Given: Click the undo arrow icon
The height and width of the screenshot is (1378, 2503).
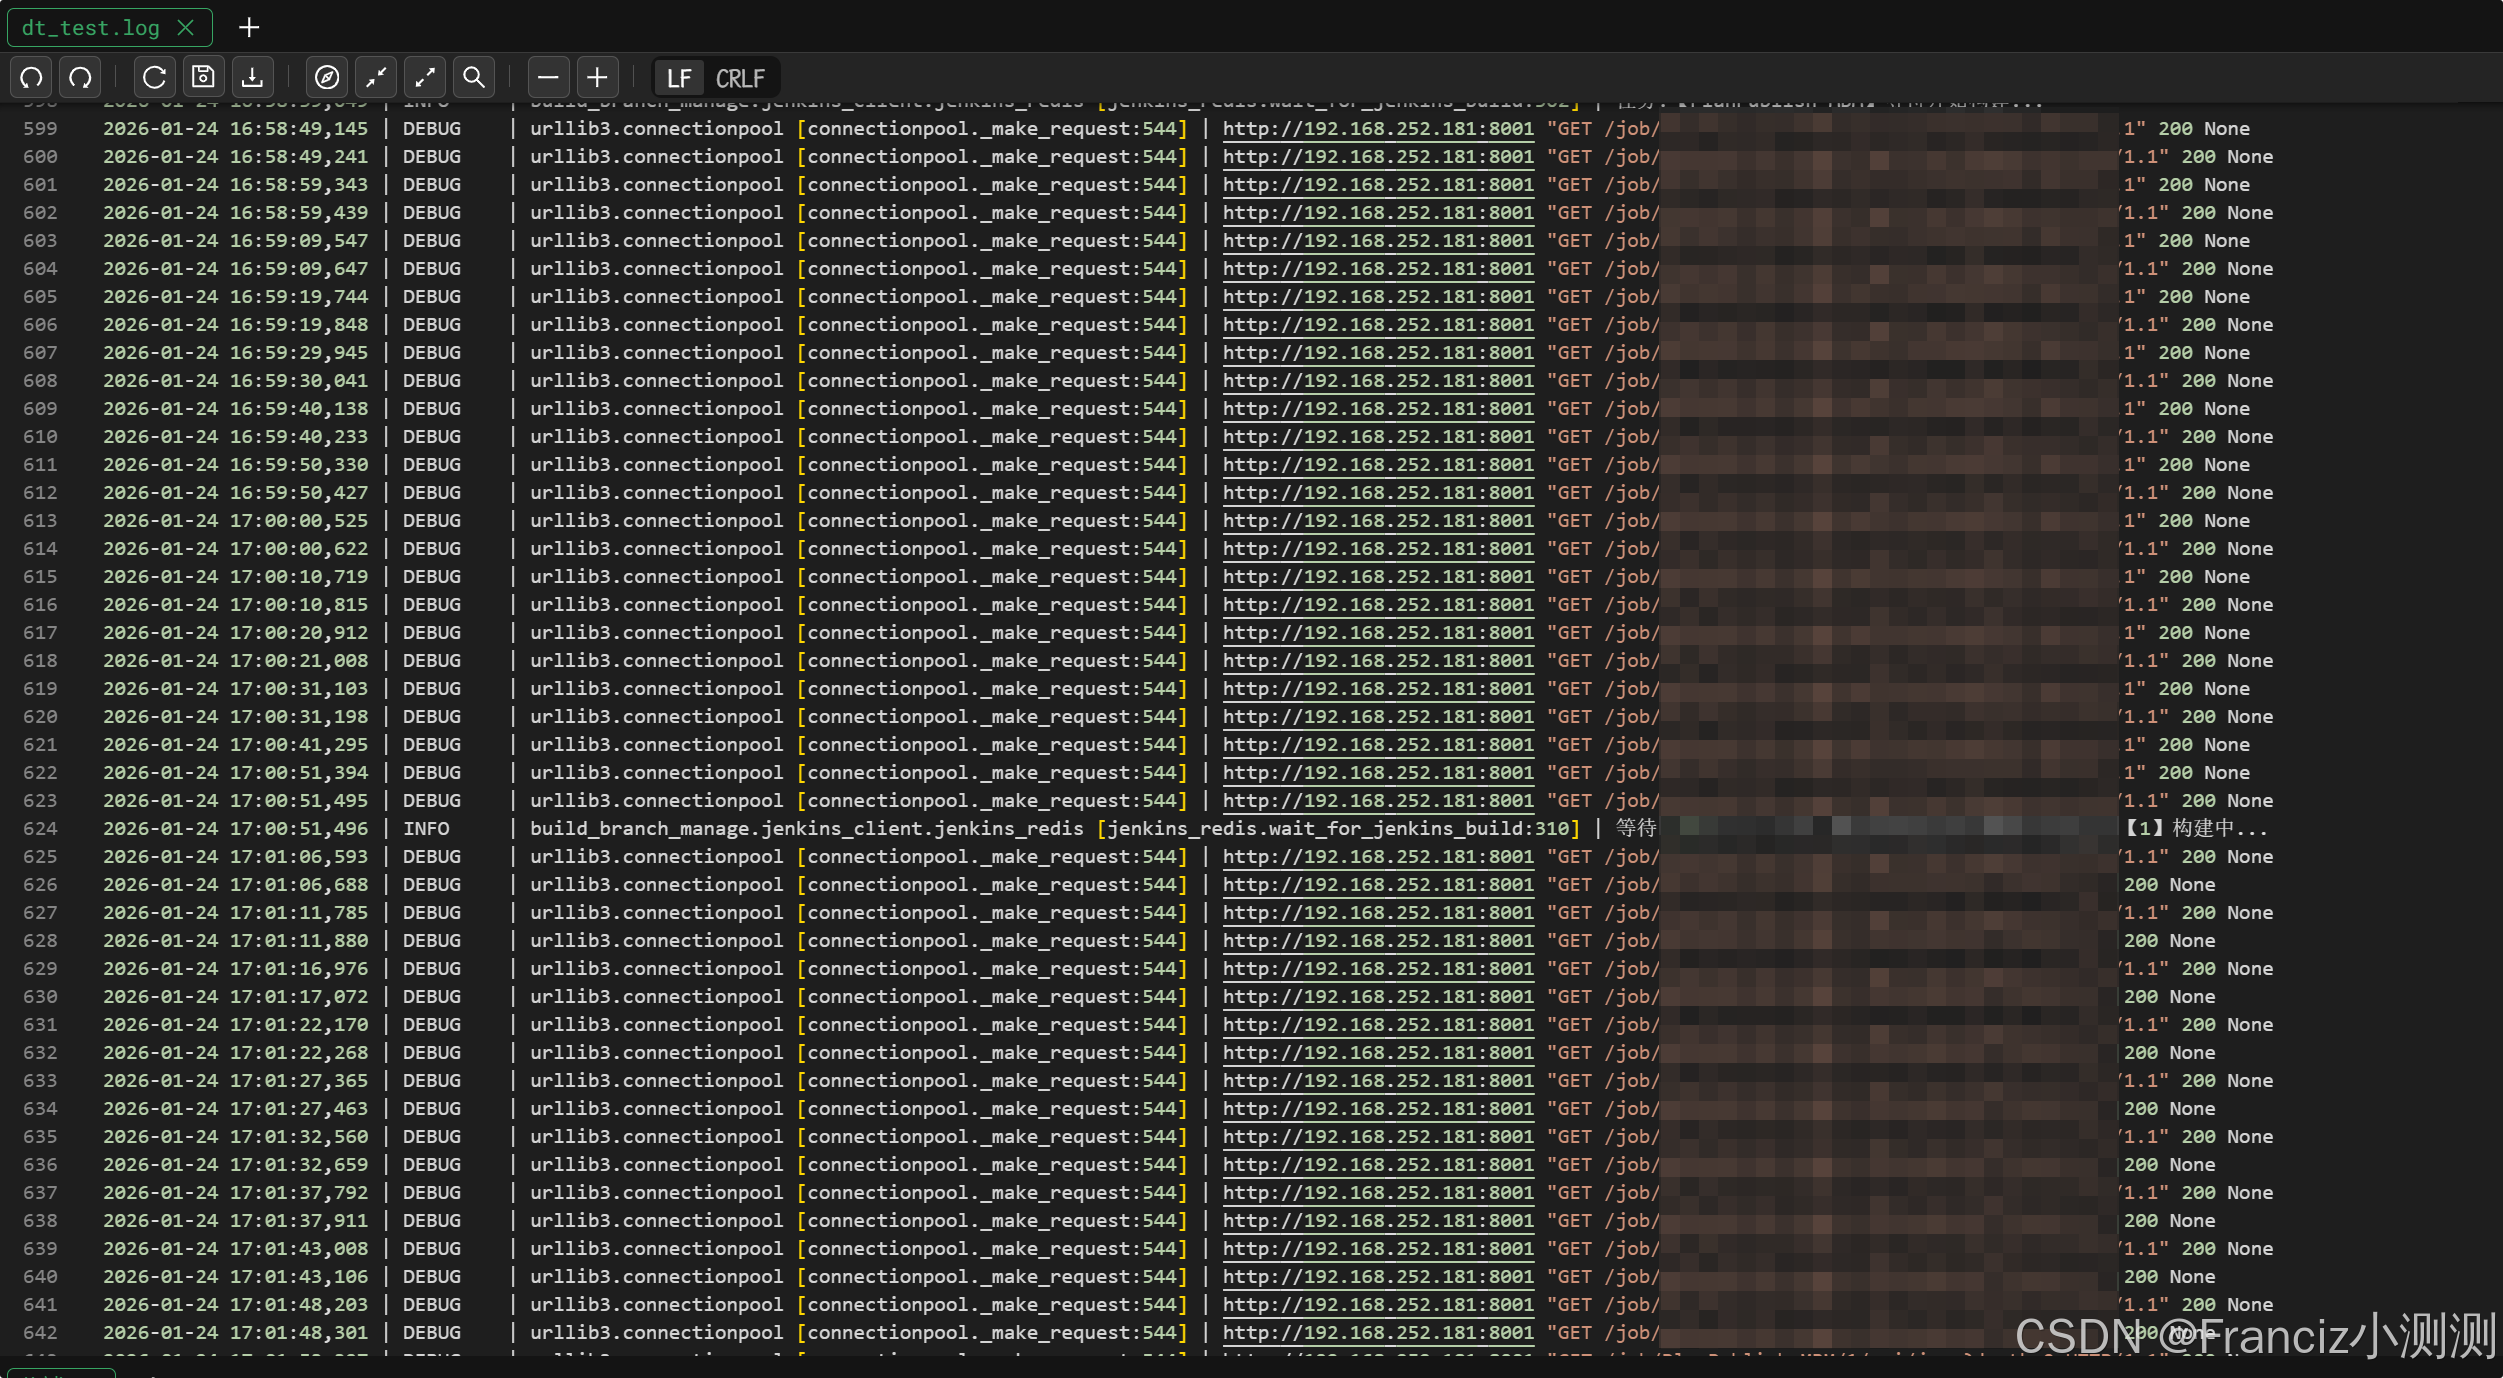Looking at the screenshot, I should pyautogui.click(x=32, y=77).
